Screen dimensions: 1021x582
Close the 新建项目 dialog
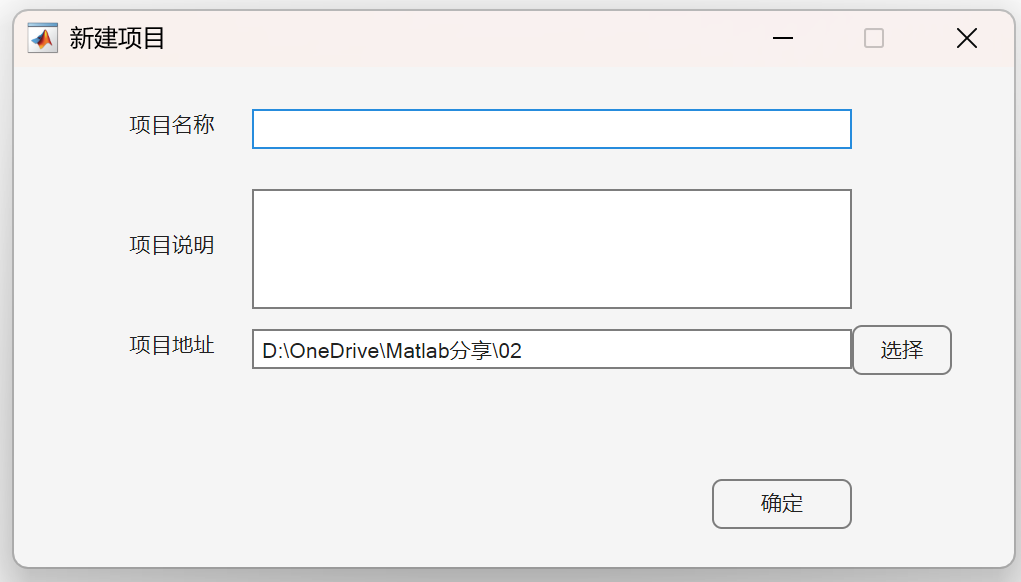966,38
